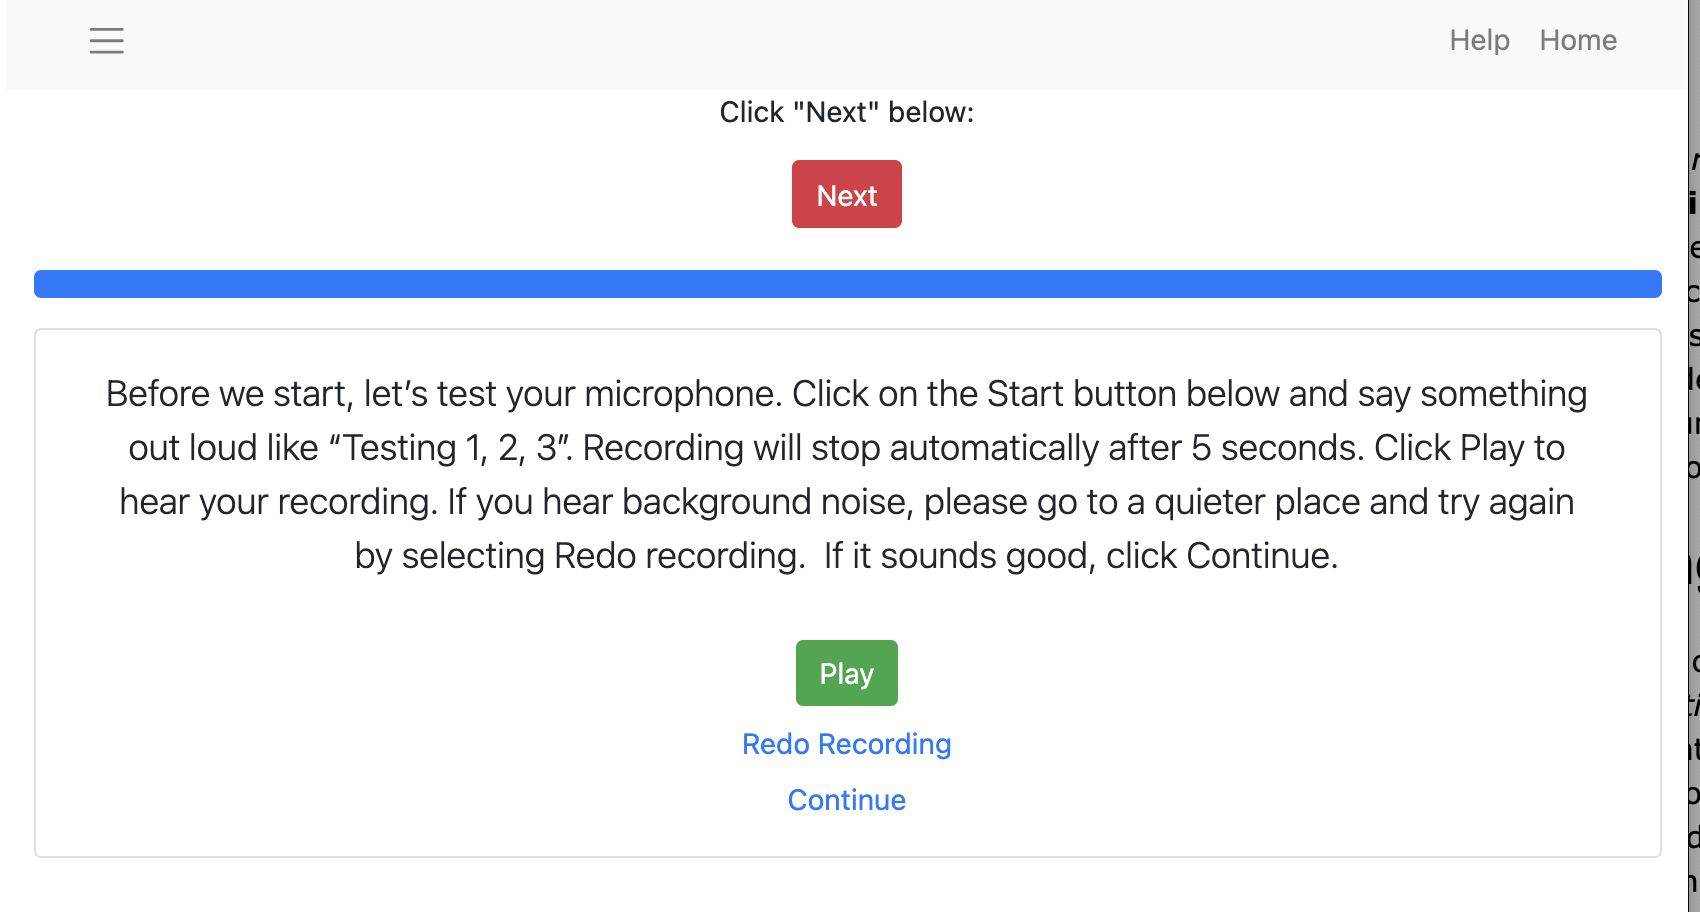This screenshot has height=912, width=1700.
Task: Click Continue to accept the recording
Action: [846, 800]
